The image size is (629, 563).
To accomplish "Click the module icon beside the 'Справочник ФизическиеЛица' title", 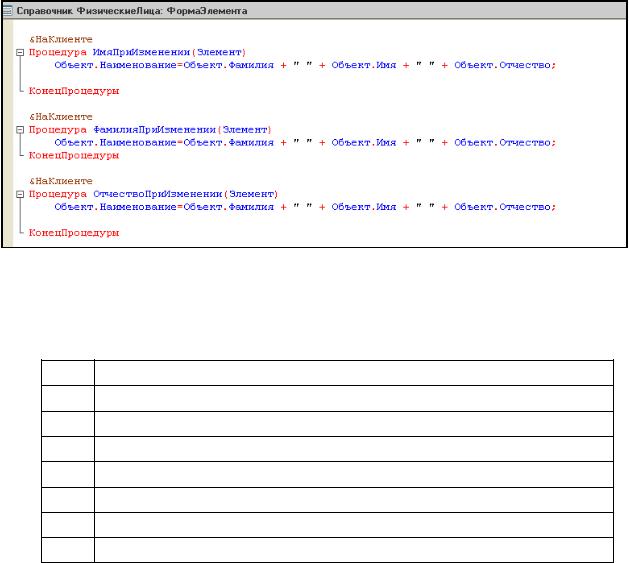I will (8, 11).
